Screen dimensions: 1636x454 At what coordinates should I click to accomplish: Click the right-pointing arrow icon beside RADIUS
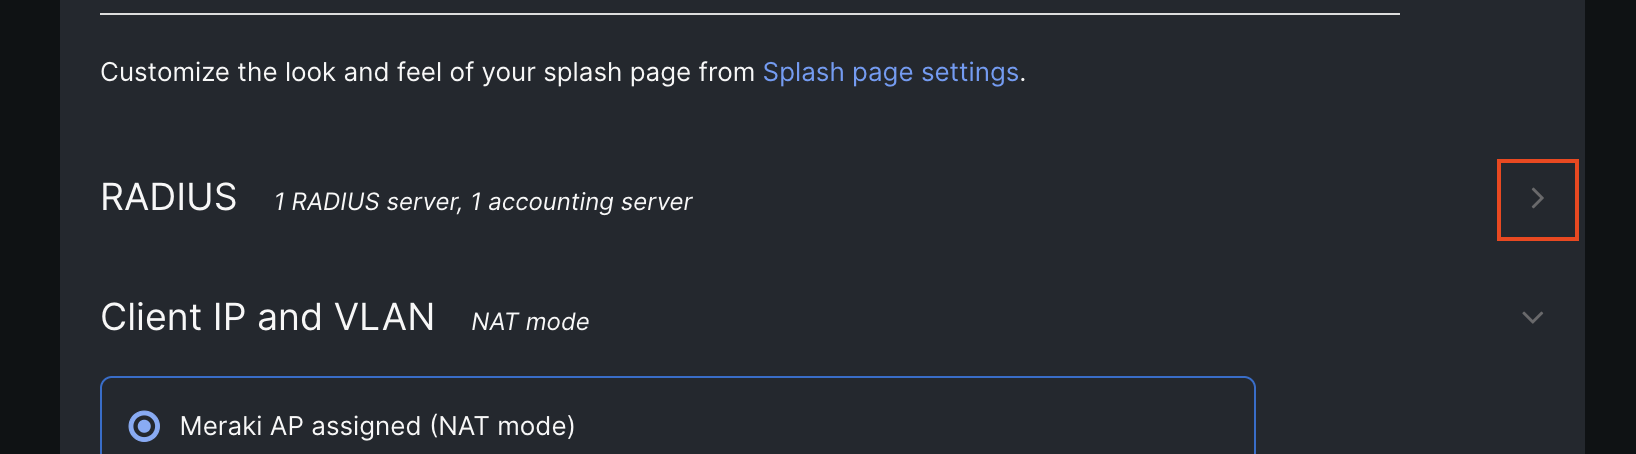pyautogui.click(x=1537, y=199)
